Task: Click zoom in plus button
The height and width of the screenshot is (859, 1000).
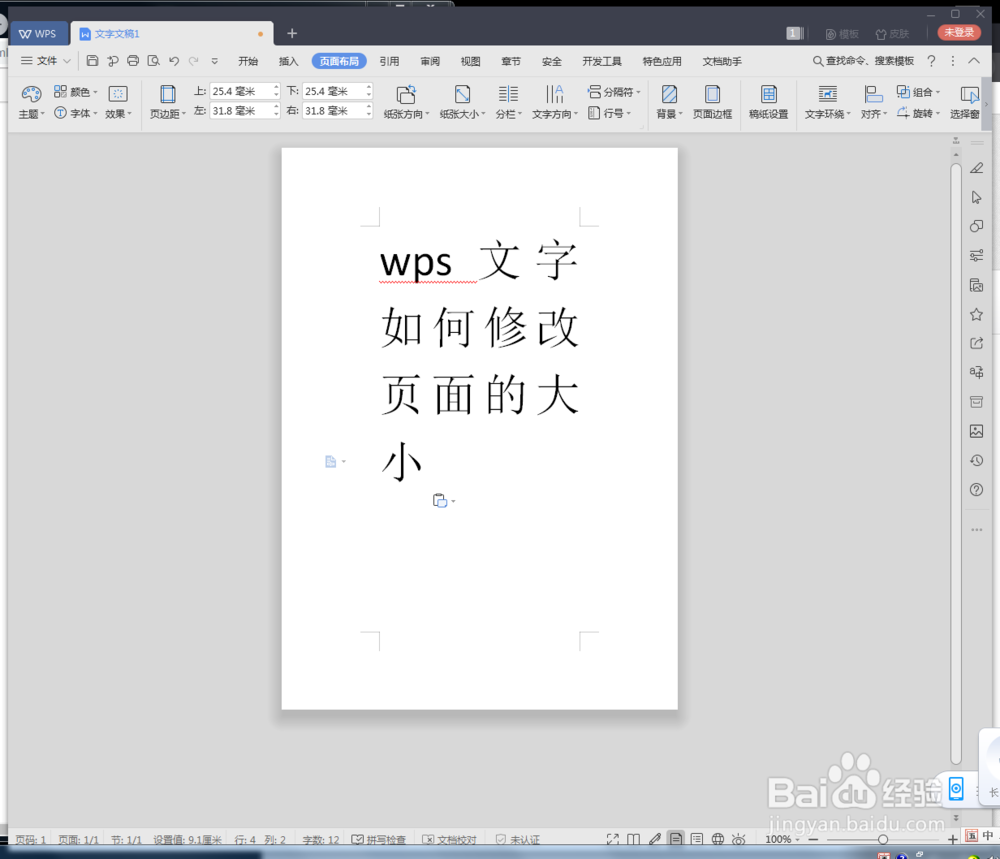Action: (x=953, y=839)
